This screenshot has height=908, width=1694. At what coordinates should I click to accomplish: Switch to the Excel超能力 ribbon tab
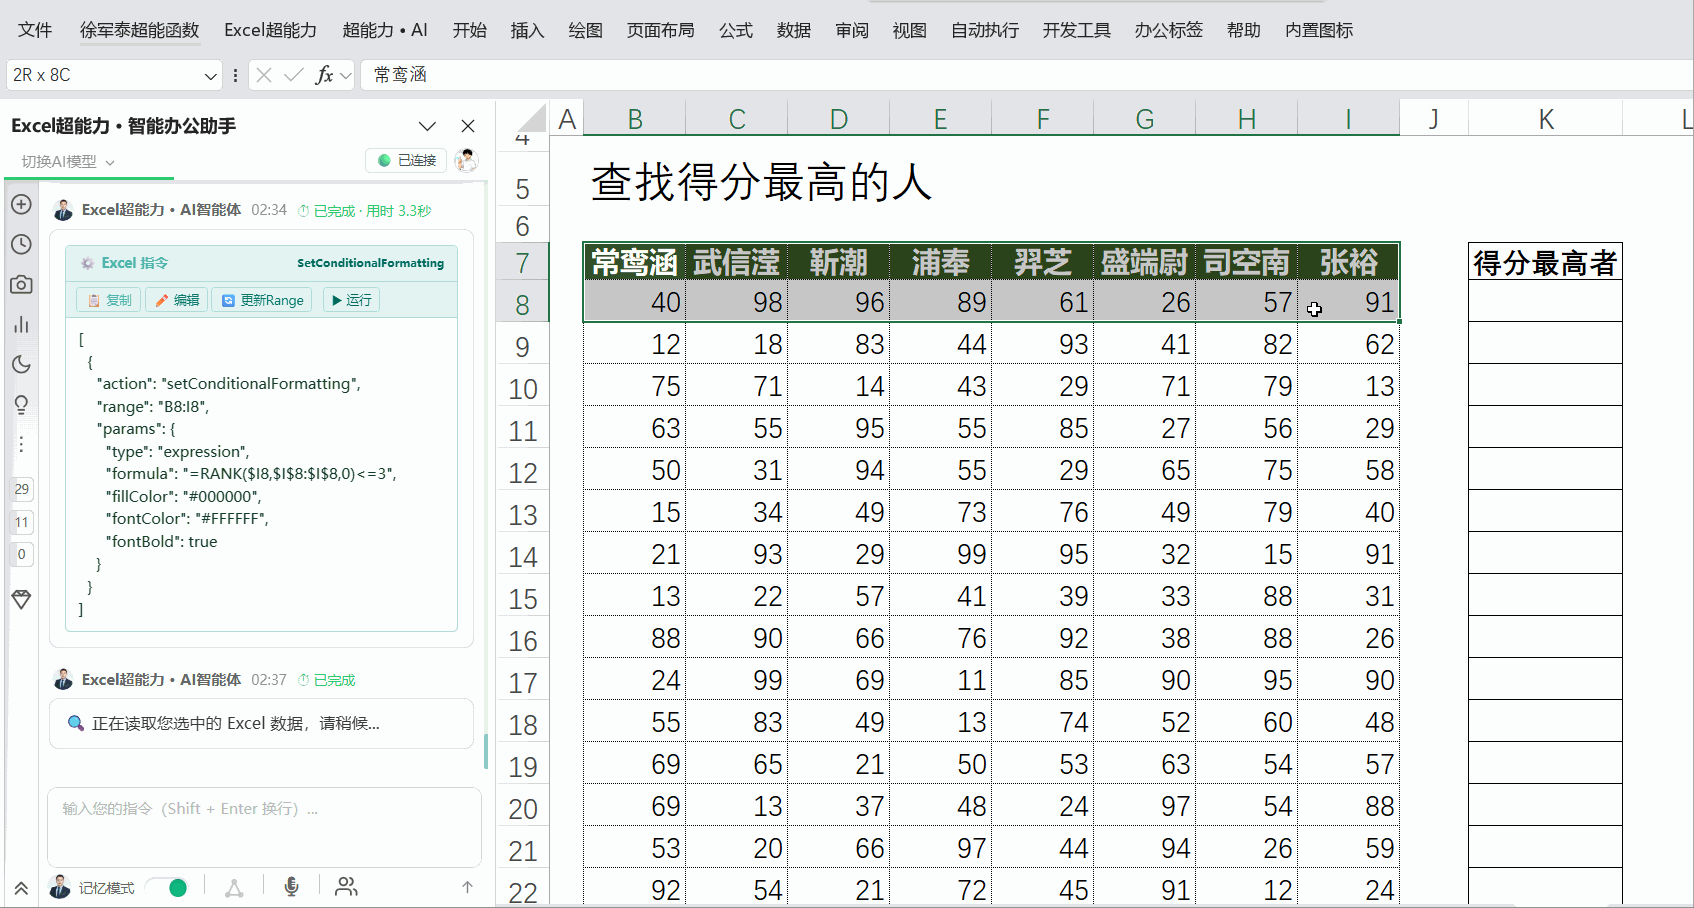(270, 30)
